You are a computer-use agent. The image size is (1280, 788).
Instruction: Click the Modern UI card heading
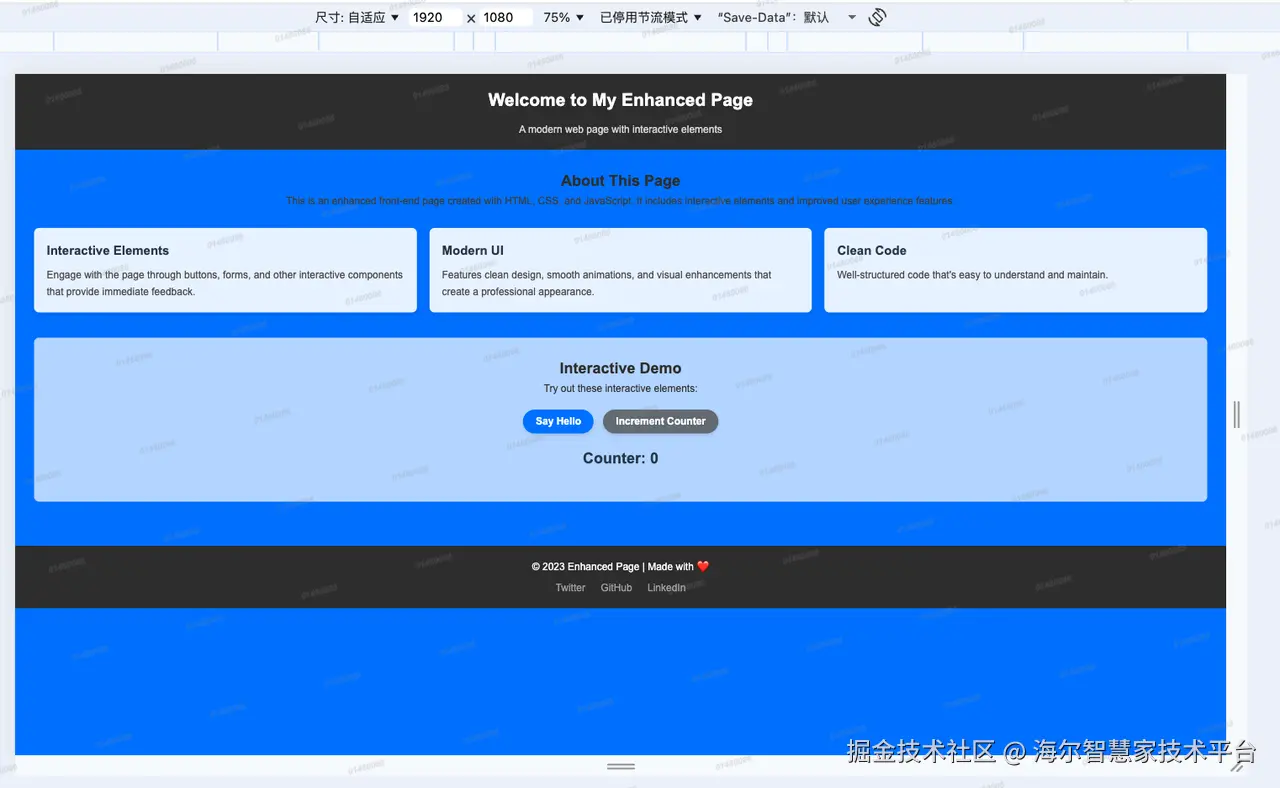click(x=473, y=251)
